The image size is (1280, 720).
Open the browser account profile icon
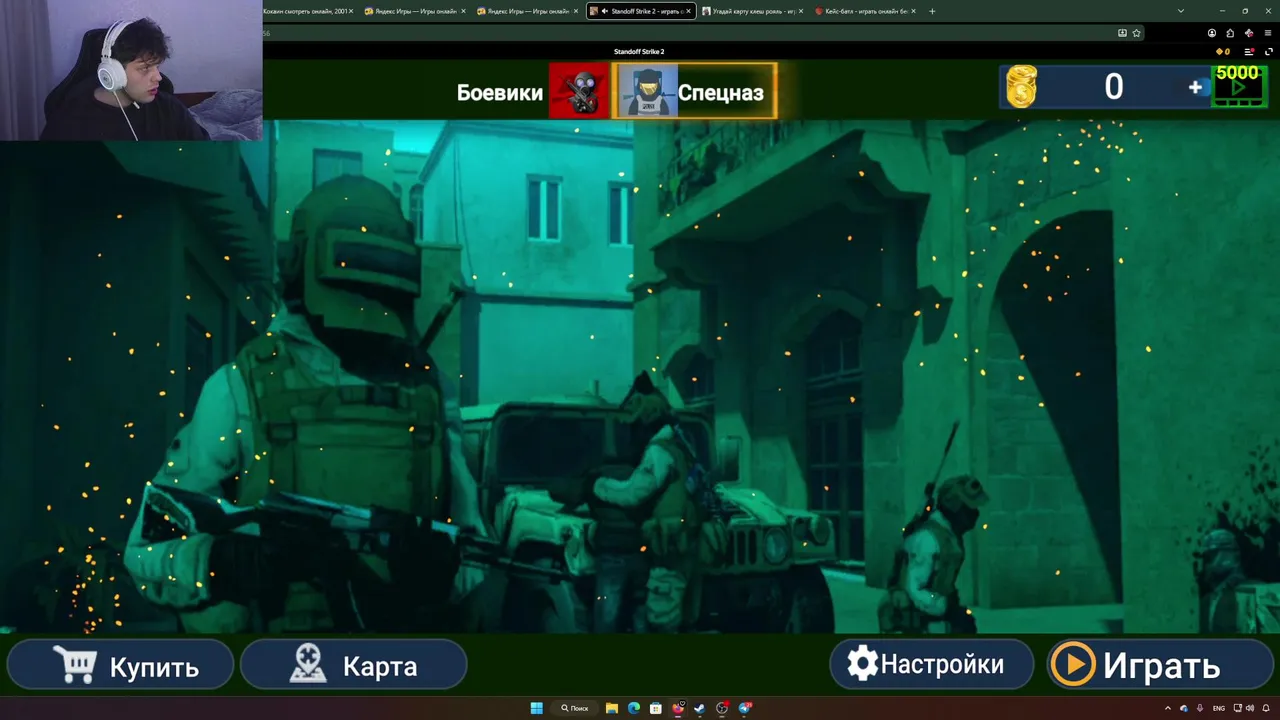tap(1212, 33)
